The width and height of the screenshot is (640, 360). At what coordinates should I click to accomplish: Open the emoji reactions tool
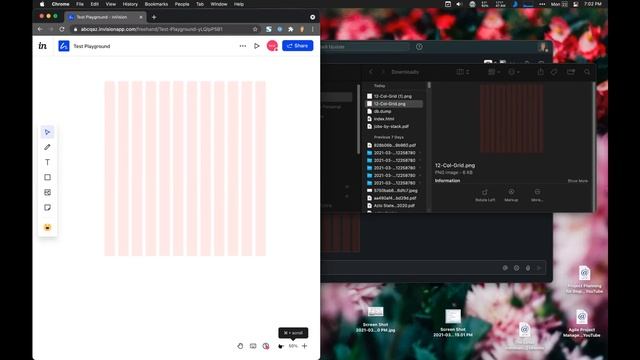tap(47, 227)
